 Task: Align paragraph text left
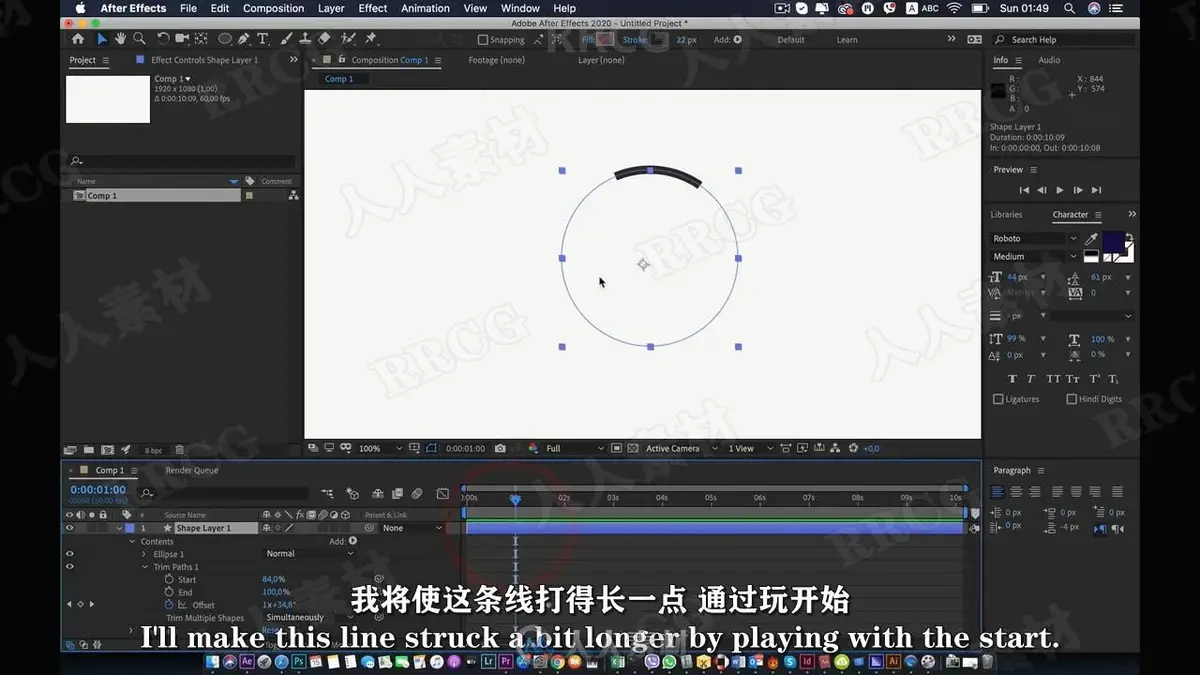click(998, 491)
